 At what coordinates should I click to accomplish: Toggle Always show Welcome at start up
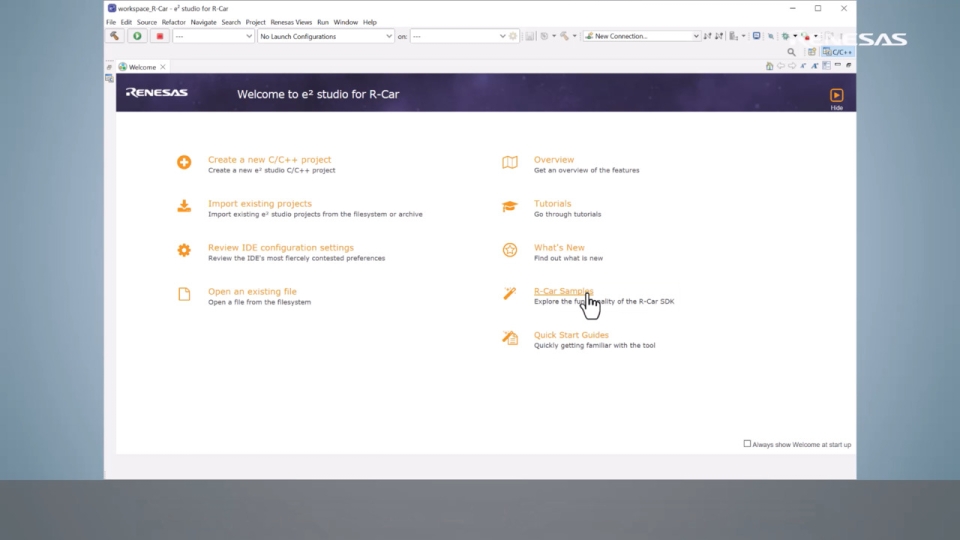click(x=747, y=444)
